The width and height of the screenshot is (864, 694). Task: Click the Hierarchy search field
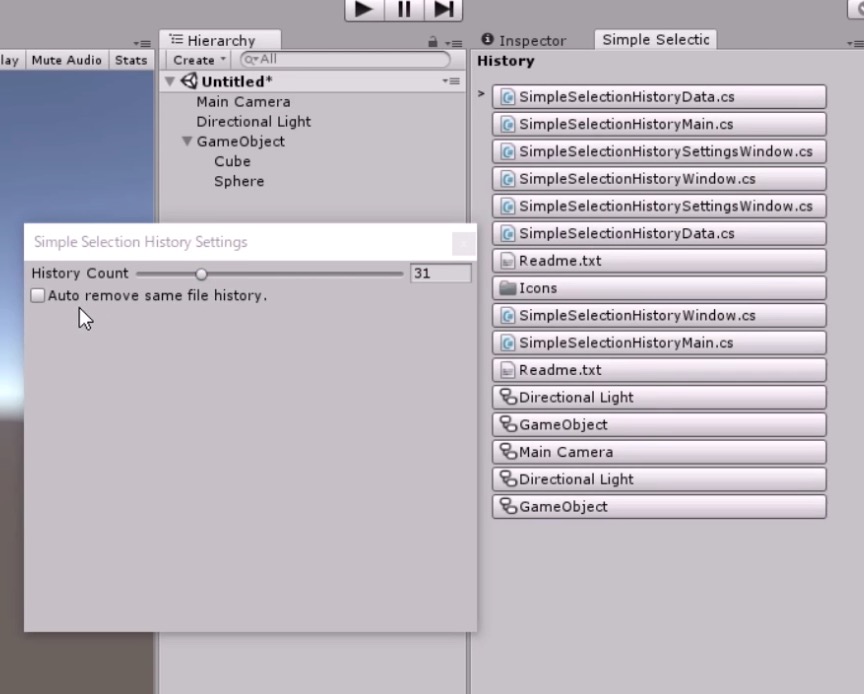(345, 60)
